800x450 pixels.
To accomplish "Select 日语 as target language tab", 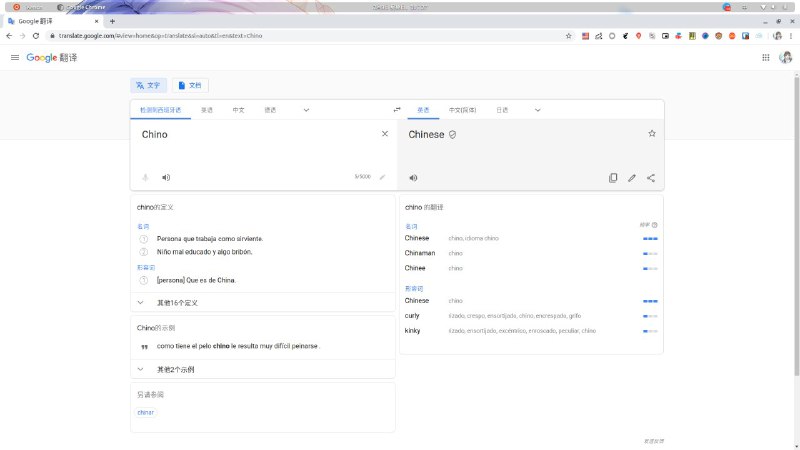I will click(x=502, y=110).
